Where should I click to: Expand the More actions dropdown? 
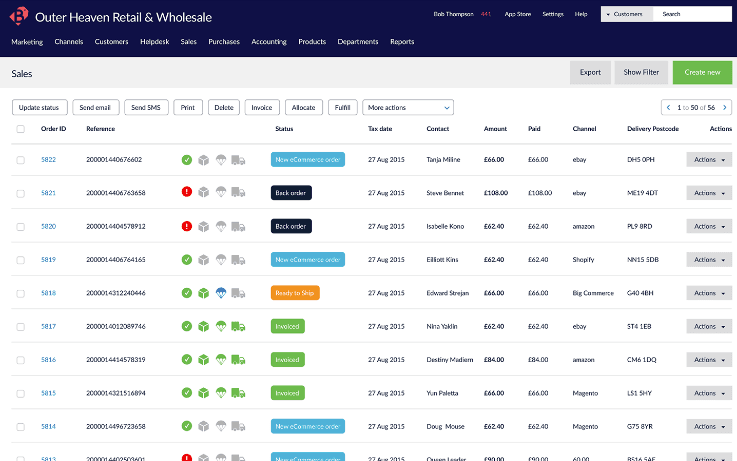click(x=408, y=107)
